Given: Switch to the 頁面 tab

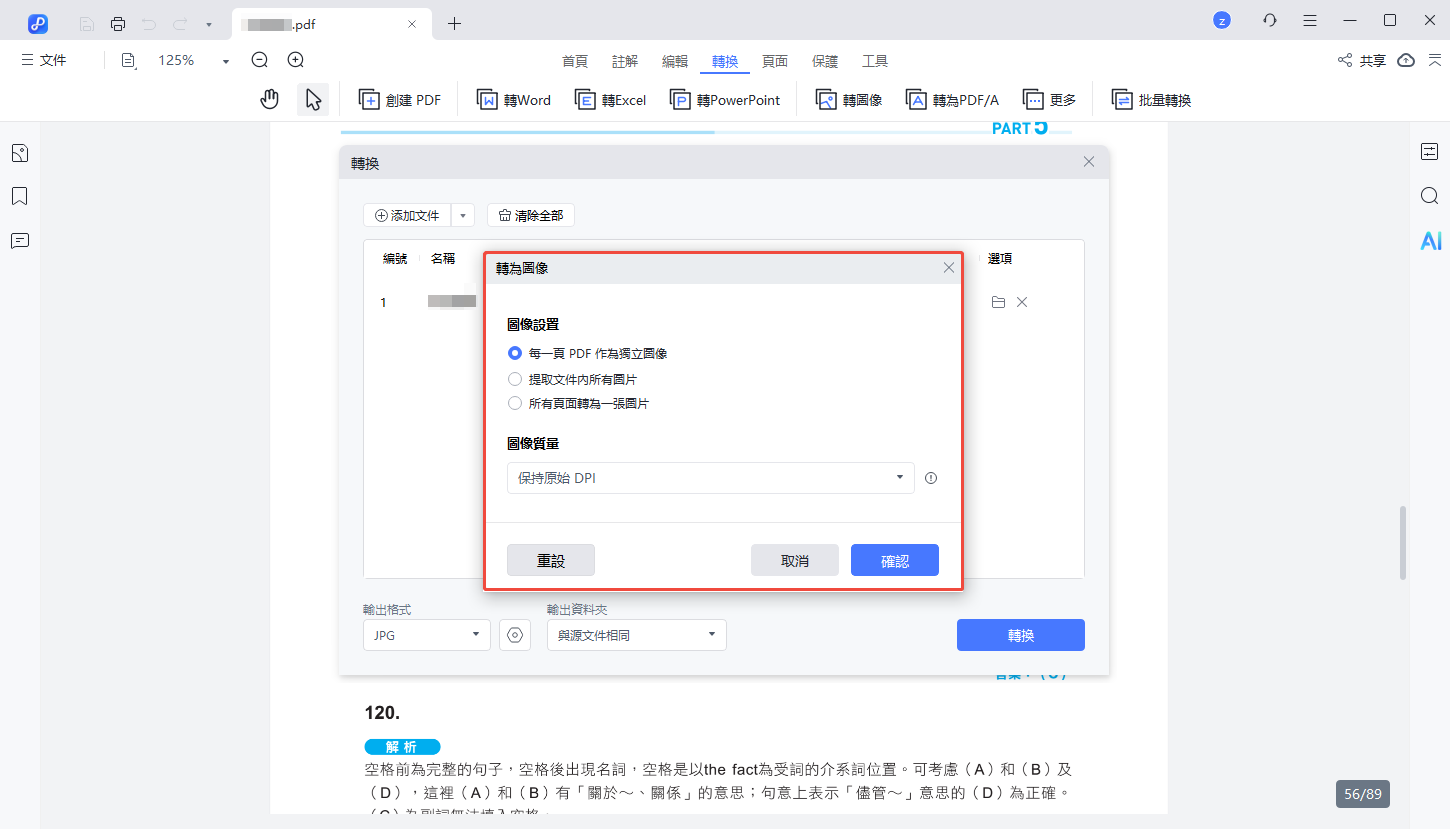Looking at the screenshot, I should [x=775, y=61].
